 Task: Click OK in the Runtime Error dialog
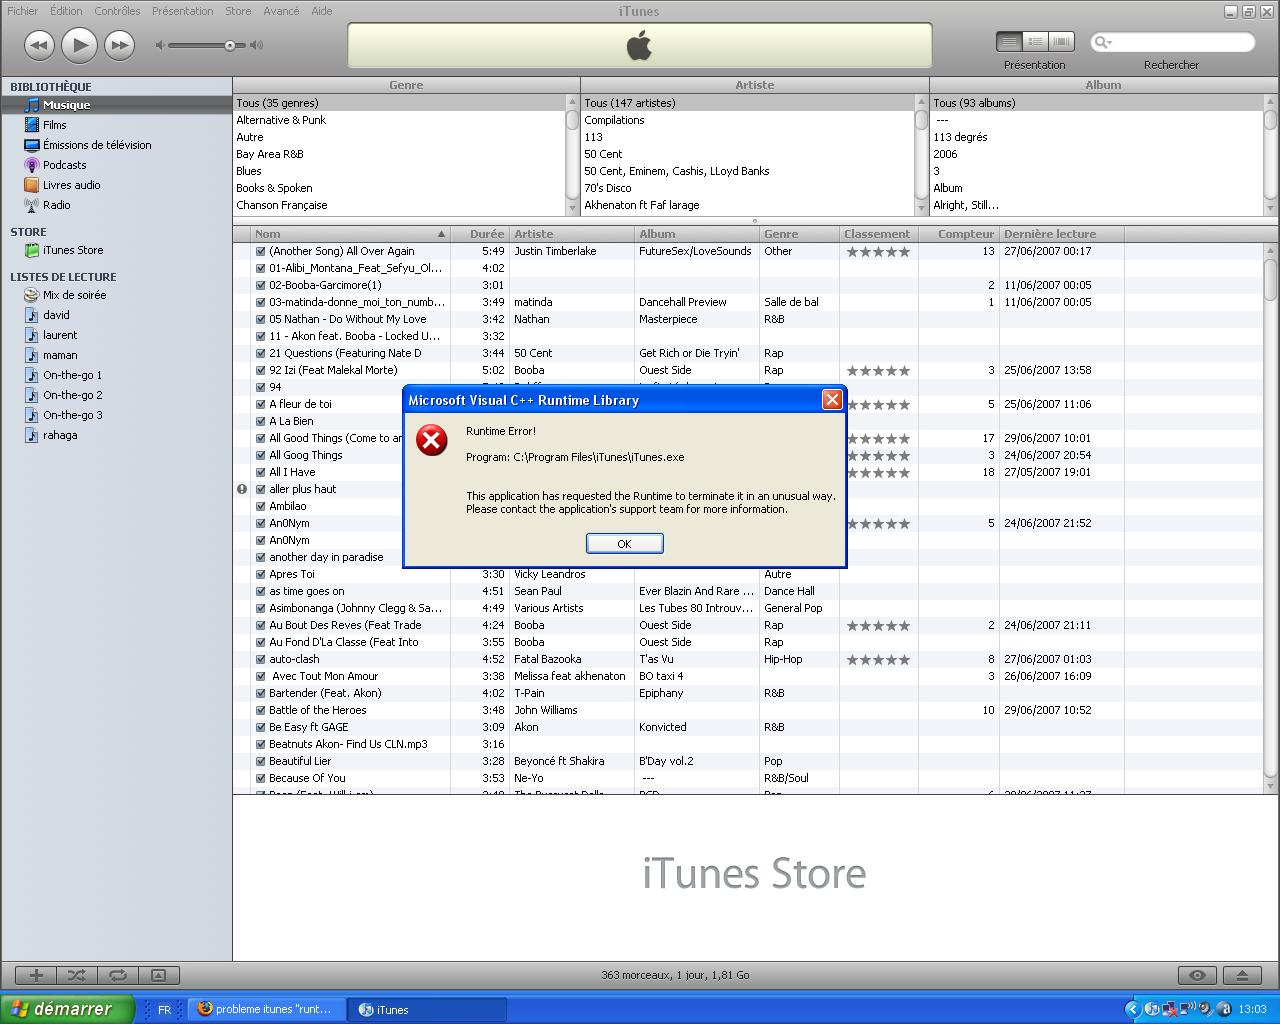point(624,543)
